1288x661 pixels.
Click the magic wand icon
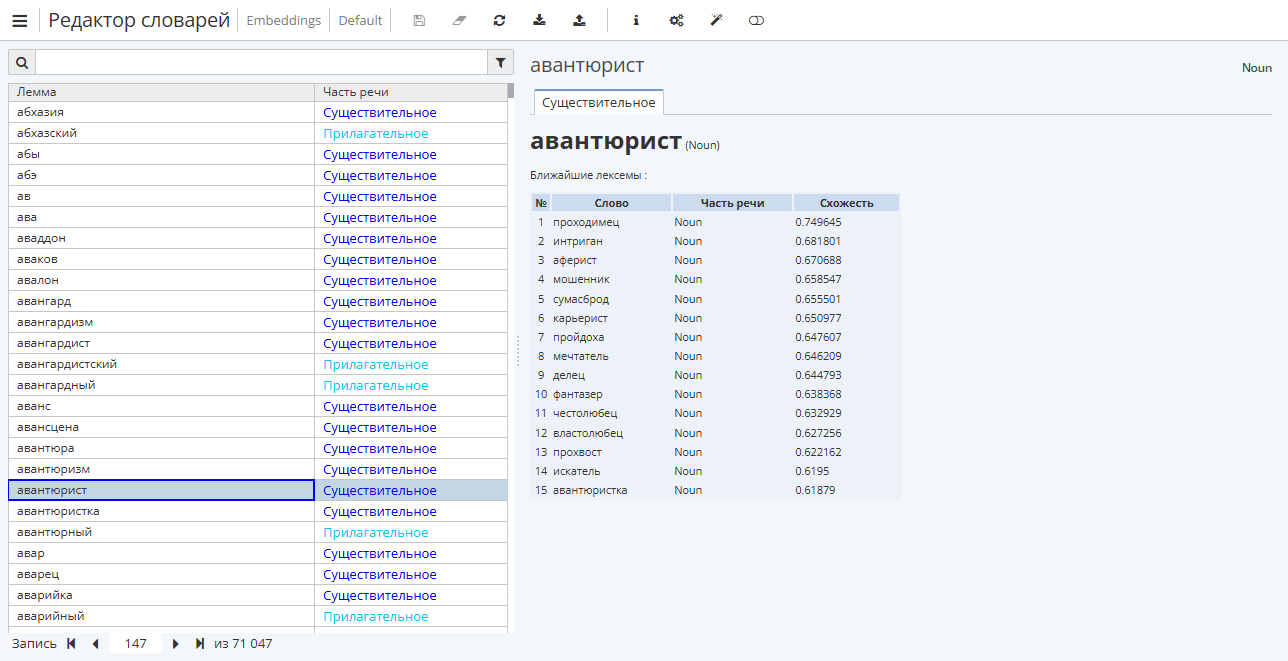(716, 20)
